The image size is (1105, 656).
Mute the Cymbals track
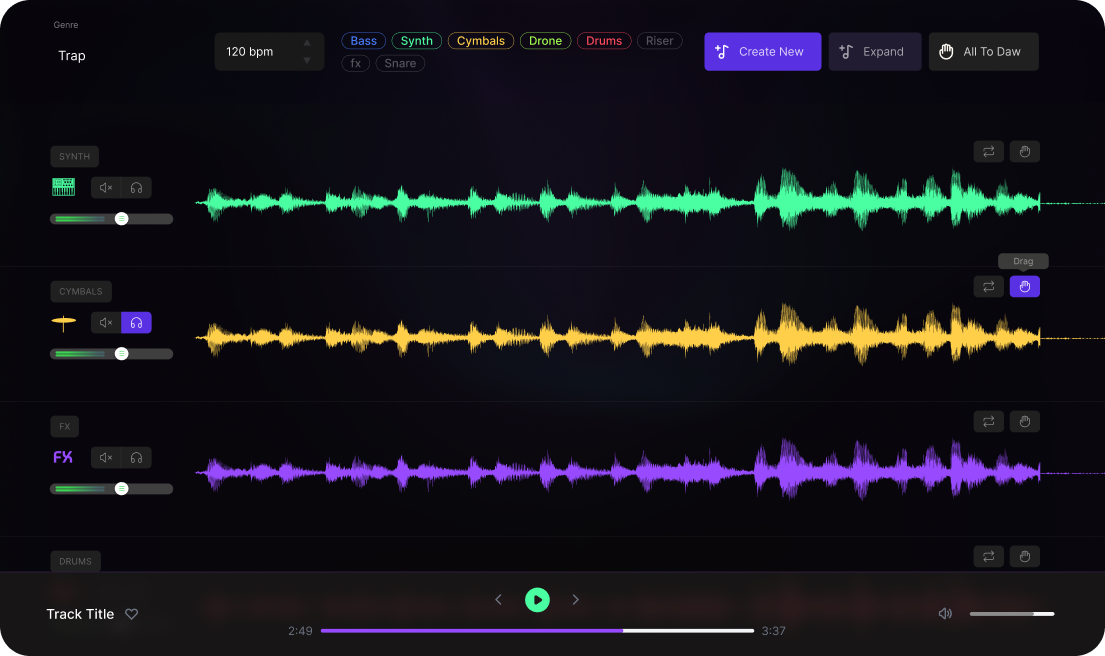pyautogui.click(x=106, y=323)
